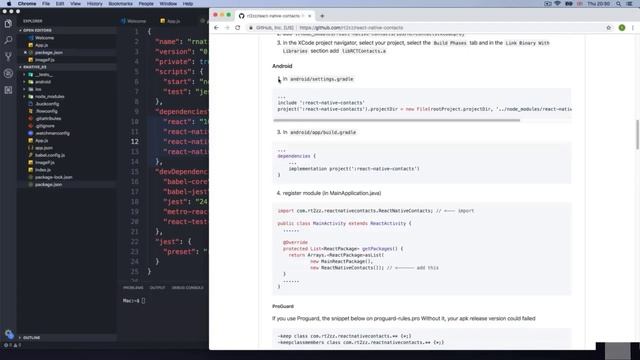This screenshot has height=360, width=640.
Task: Reload the GitHub page in Chrome
Action: coord(238,28)
